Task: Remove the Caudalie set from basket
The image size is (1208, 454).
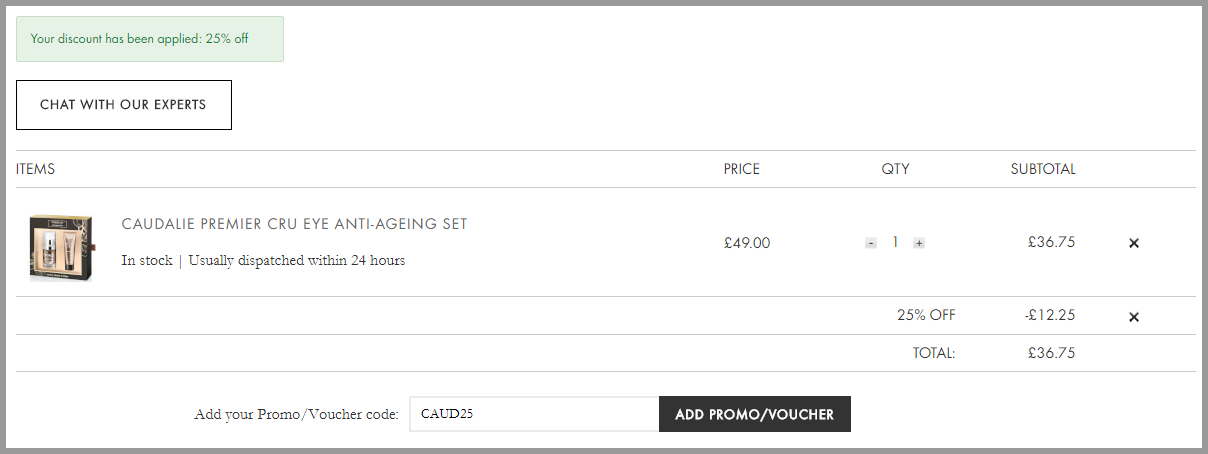Action: pyautogui.click(x=1134, y=243)
